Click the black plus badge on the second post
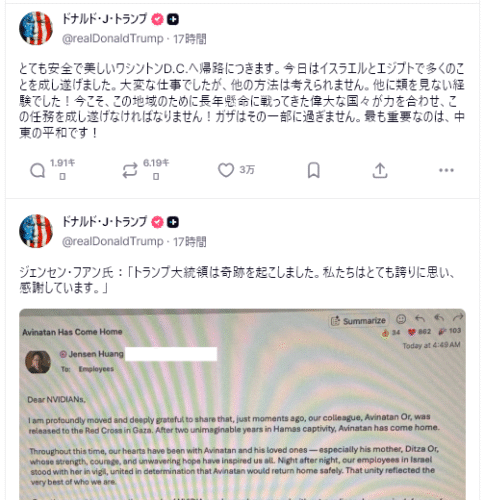Screen dimensions: 484x500 click(x=173, y=222)
